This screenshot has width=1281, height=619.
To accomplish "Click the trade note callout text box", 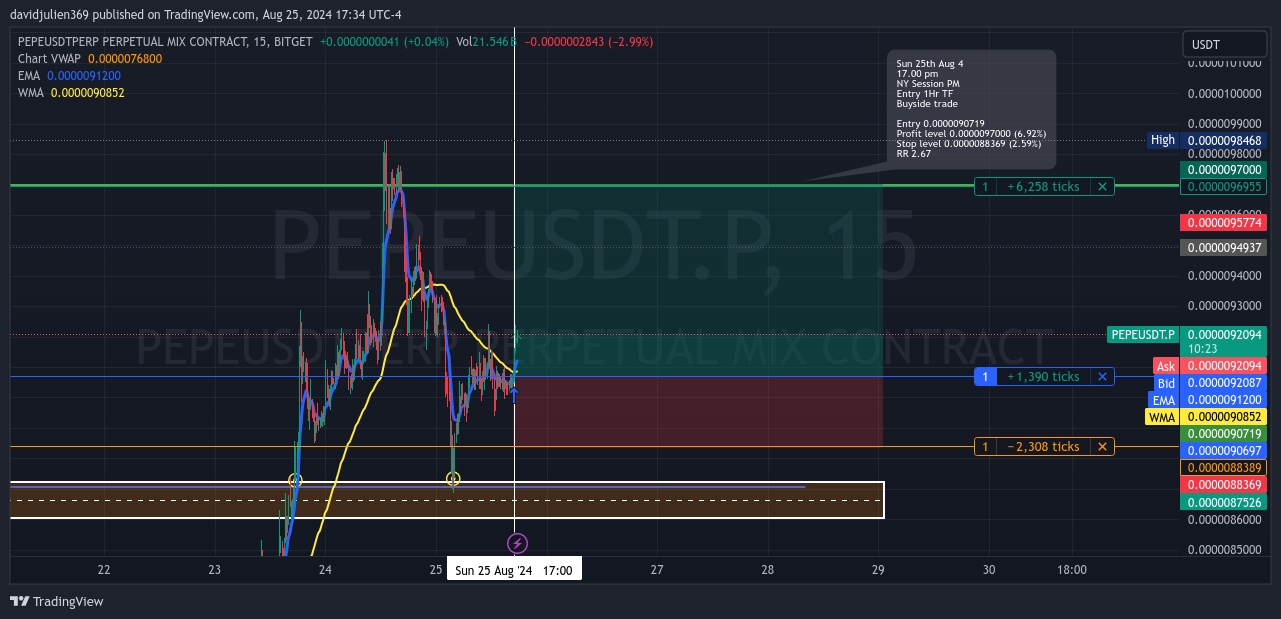I will (970, 109).
